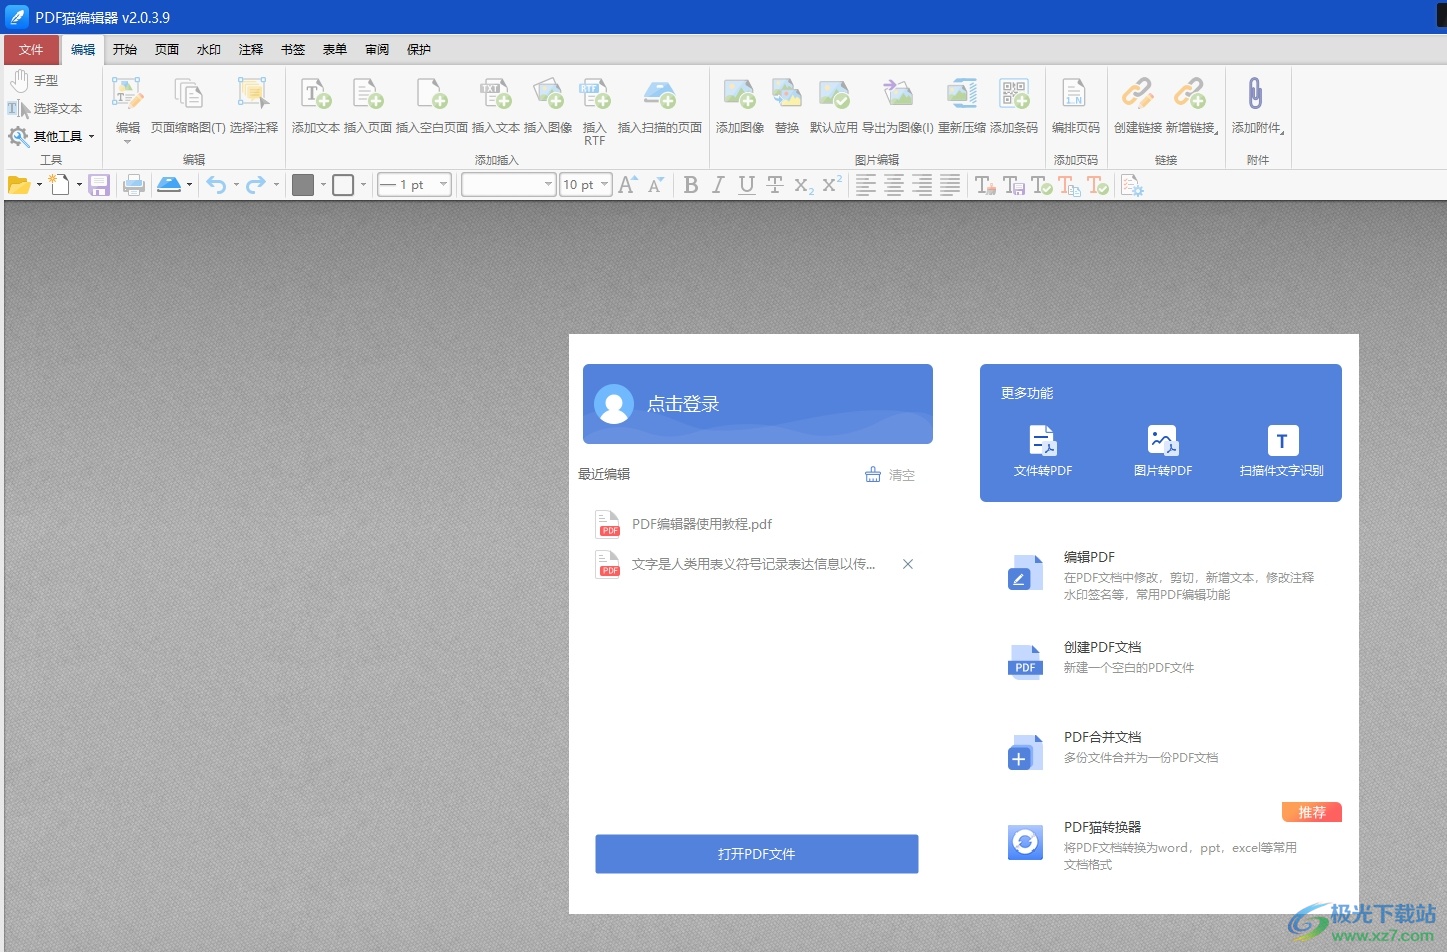Switch to the 表单 ribbon tab
Image resolution: width=1447 pixels, height=952 pixels.
coord(335,50)
